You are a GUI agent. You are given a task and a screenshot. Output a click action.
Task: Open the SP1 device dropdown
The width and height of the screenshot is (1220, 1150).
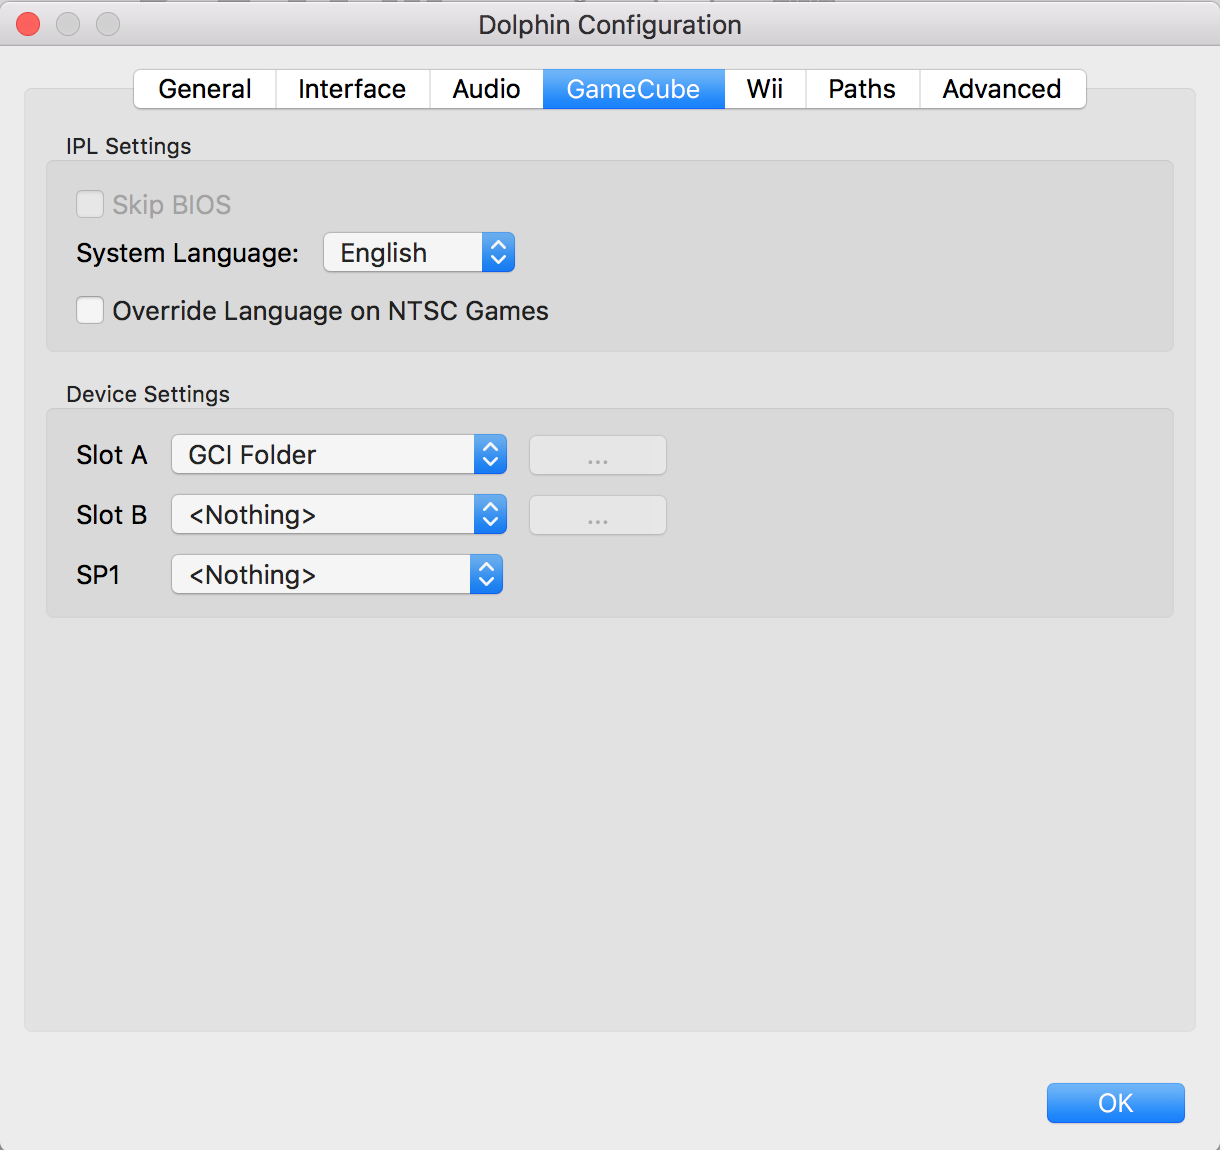tap(337, 574)
